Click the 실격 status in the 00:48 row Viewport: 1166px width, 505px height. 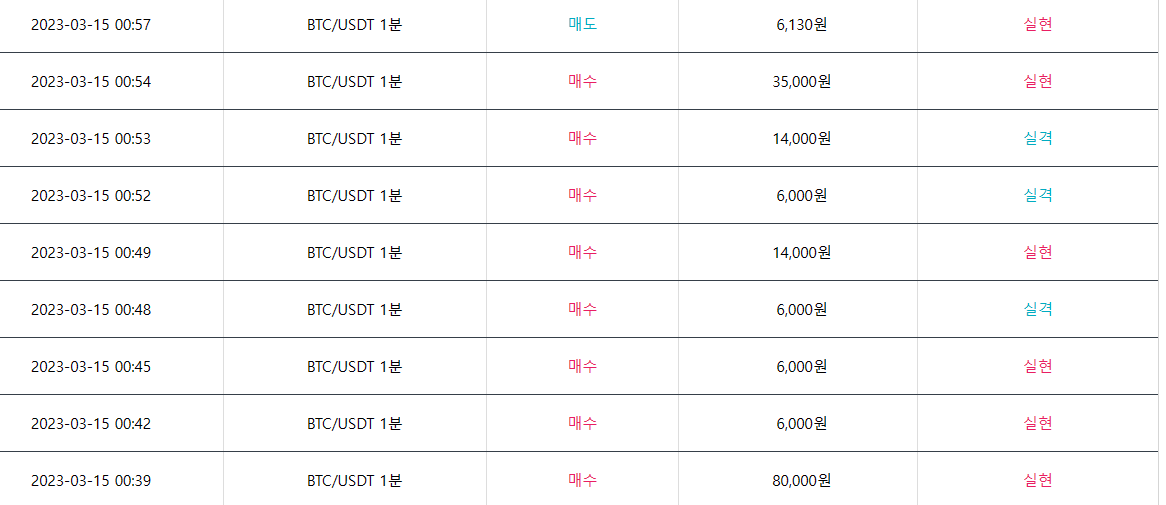click(1038, 309)
